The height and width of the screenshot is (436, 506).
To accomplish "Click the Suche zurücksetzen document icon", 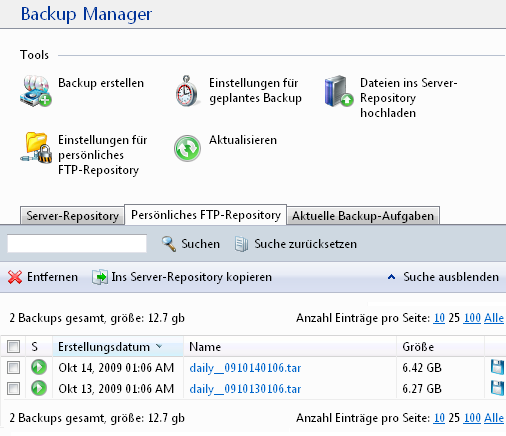I will pyautogui.click(x=241, y=244).
